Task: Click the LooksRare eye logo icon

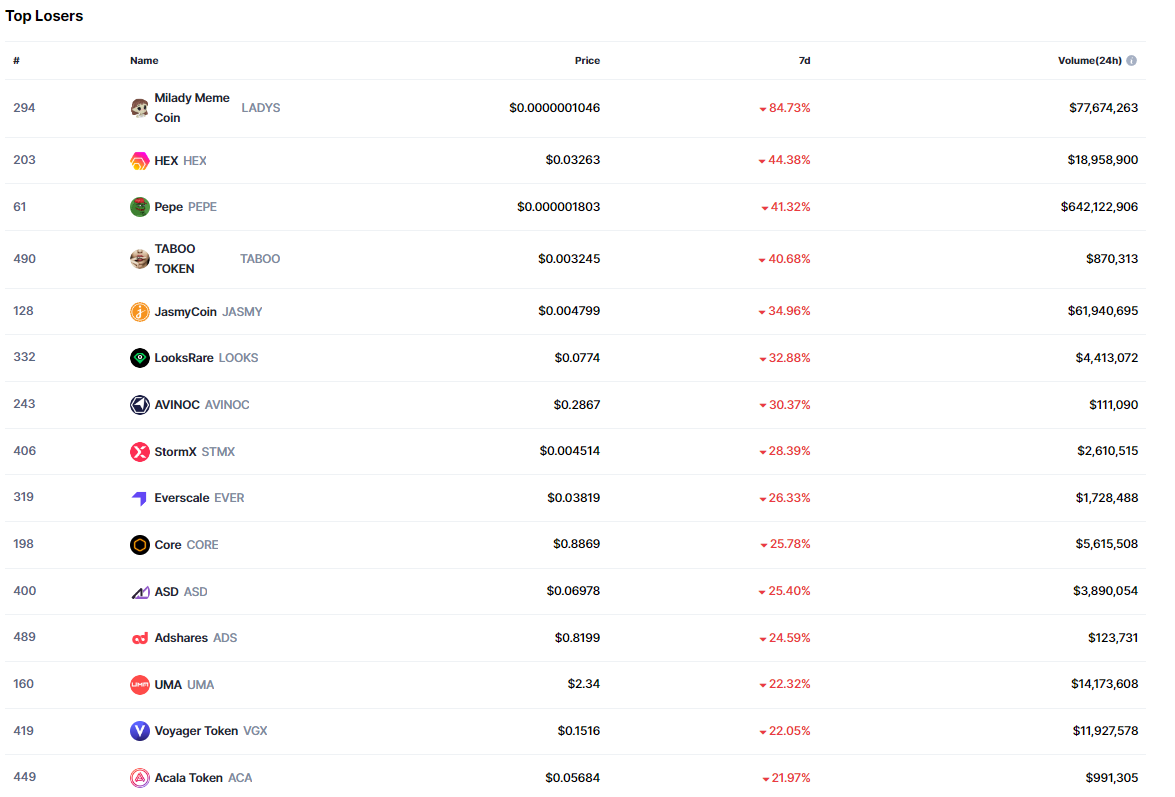Action: (x=140, y=358)
